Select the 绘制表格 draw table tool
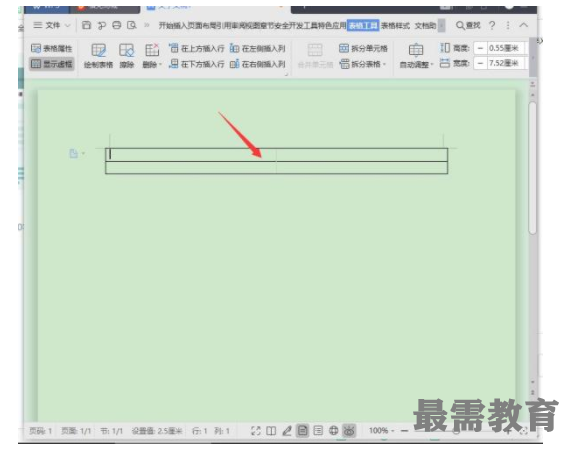565x455 pixels. [x=98, y=55]
